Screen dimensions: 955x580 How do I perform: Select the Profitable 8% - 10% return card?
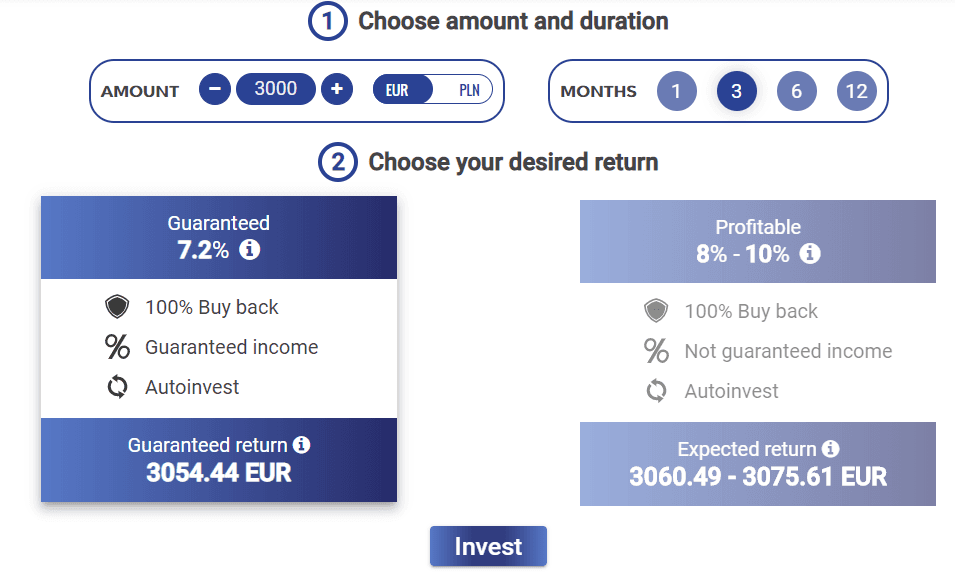[758, 353]
